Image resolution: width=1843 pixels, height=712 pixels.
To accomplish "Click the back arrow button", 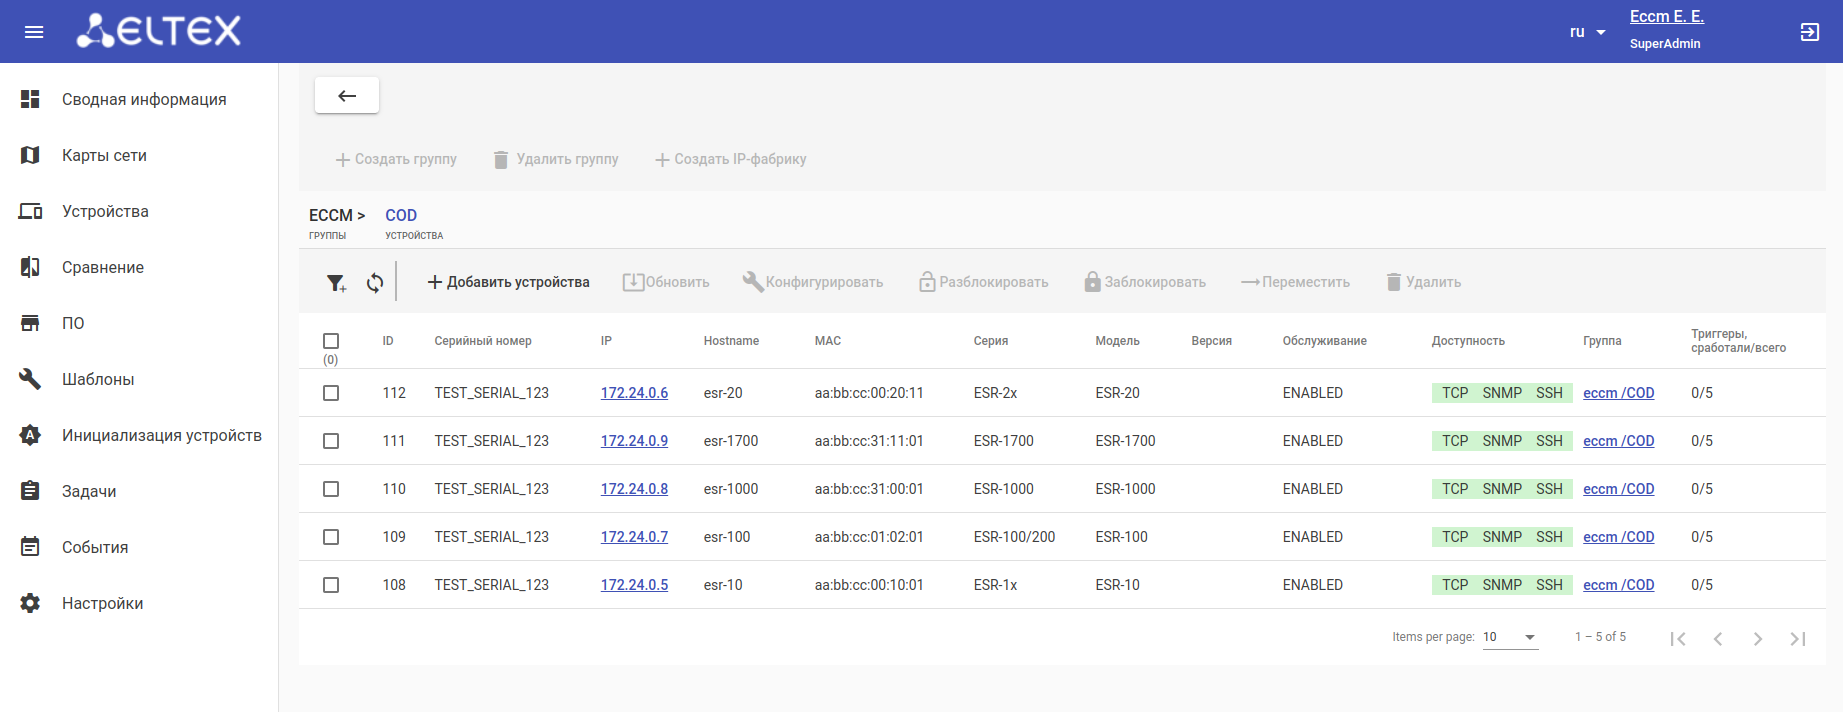I will click(347, 96).
